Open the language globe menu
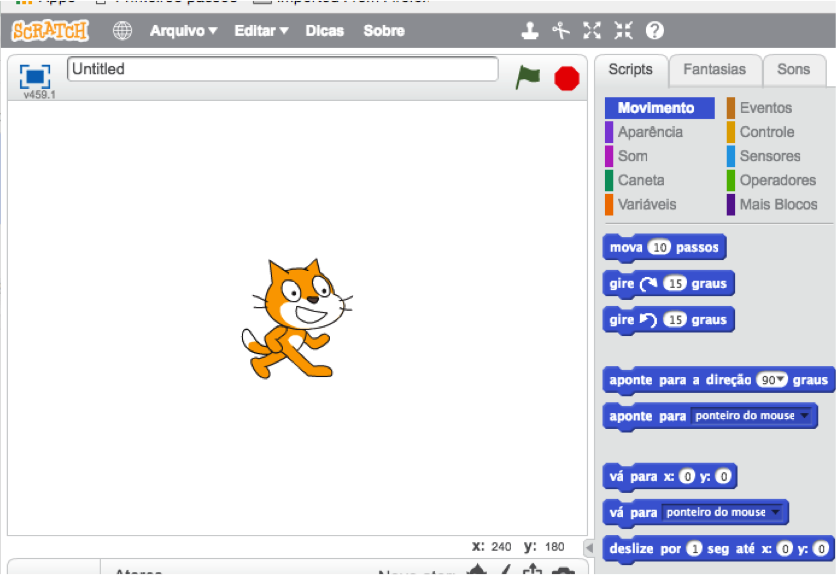 (122, 30)
